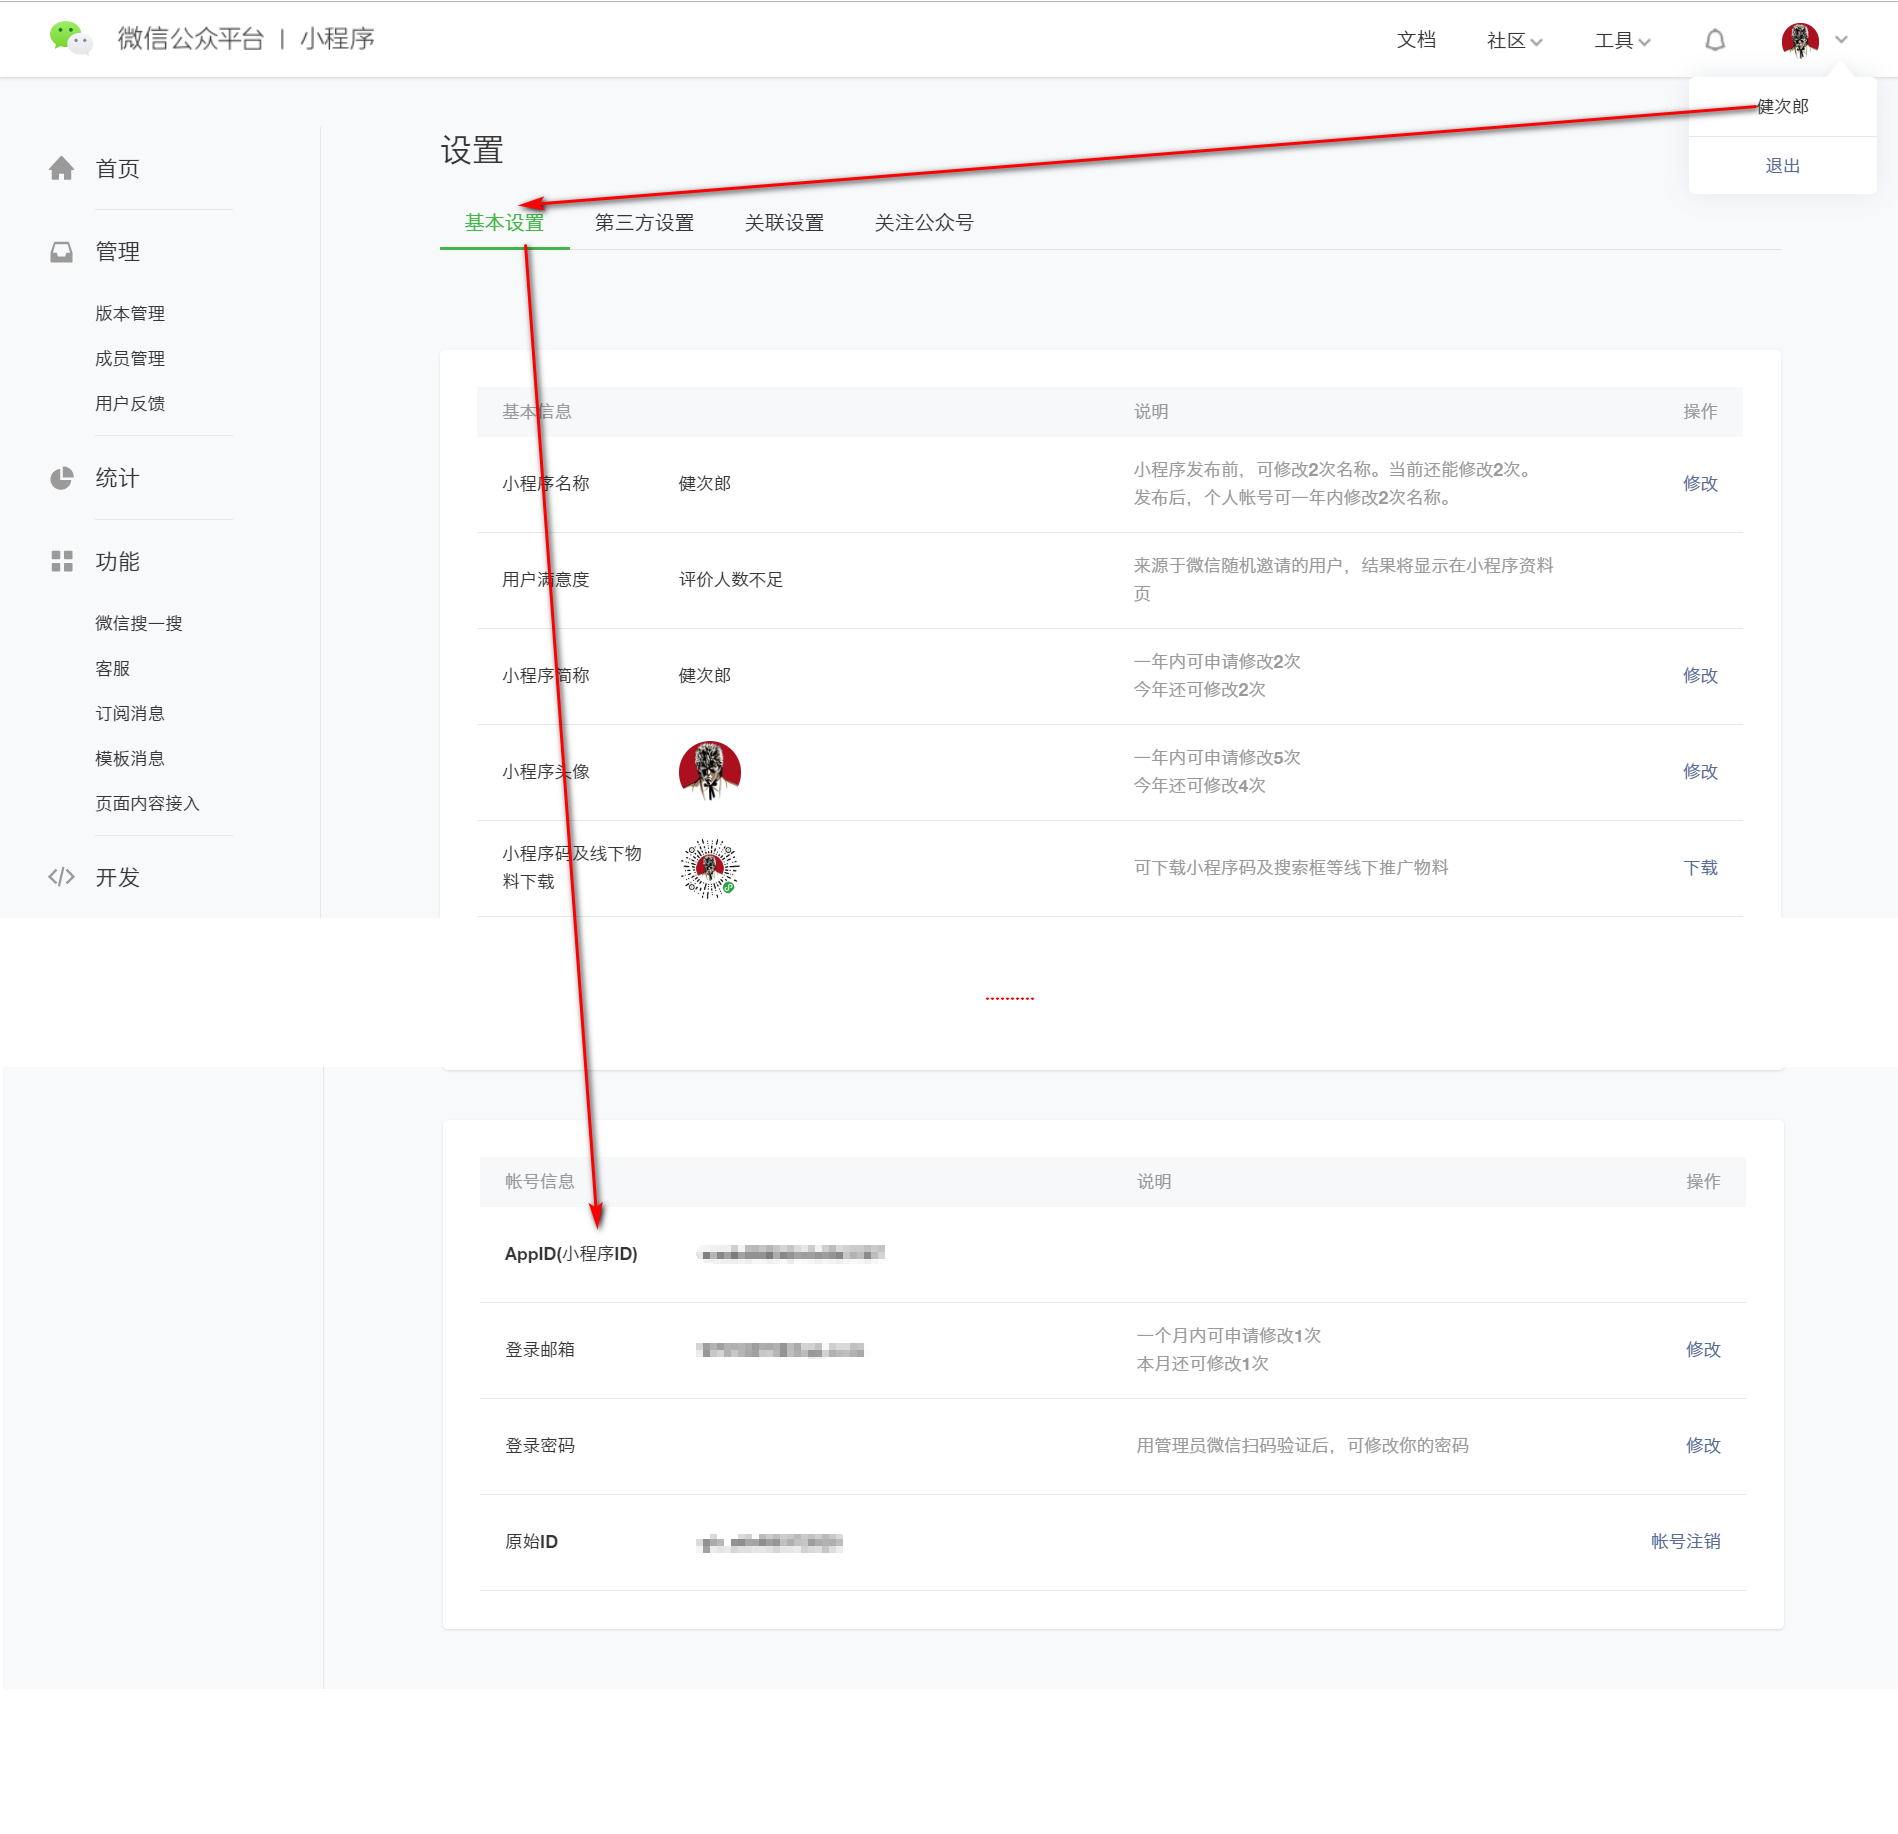Image resolution: width=1898 pixels, height=1834 pixels.
Task: Click 下载 for 小程序码 materials
Action: pos(1700,868)
